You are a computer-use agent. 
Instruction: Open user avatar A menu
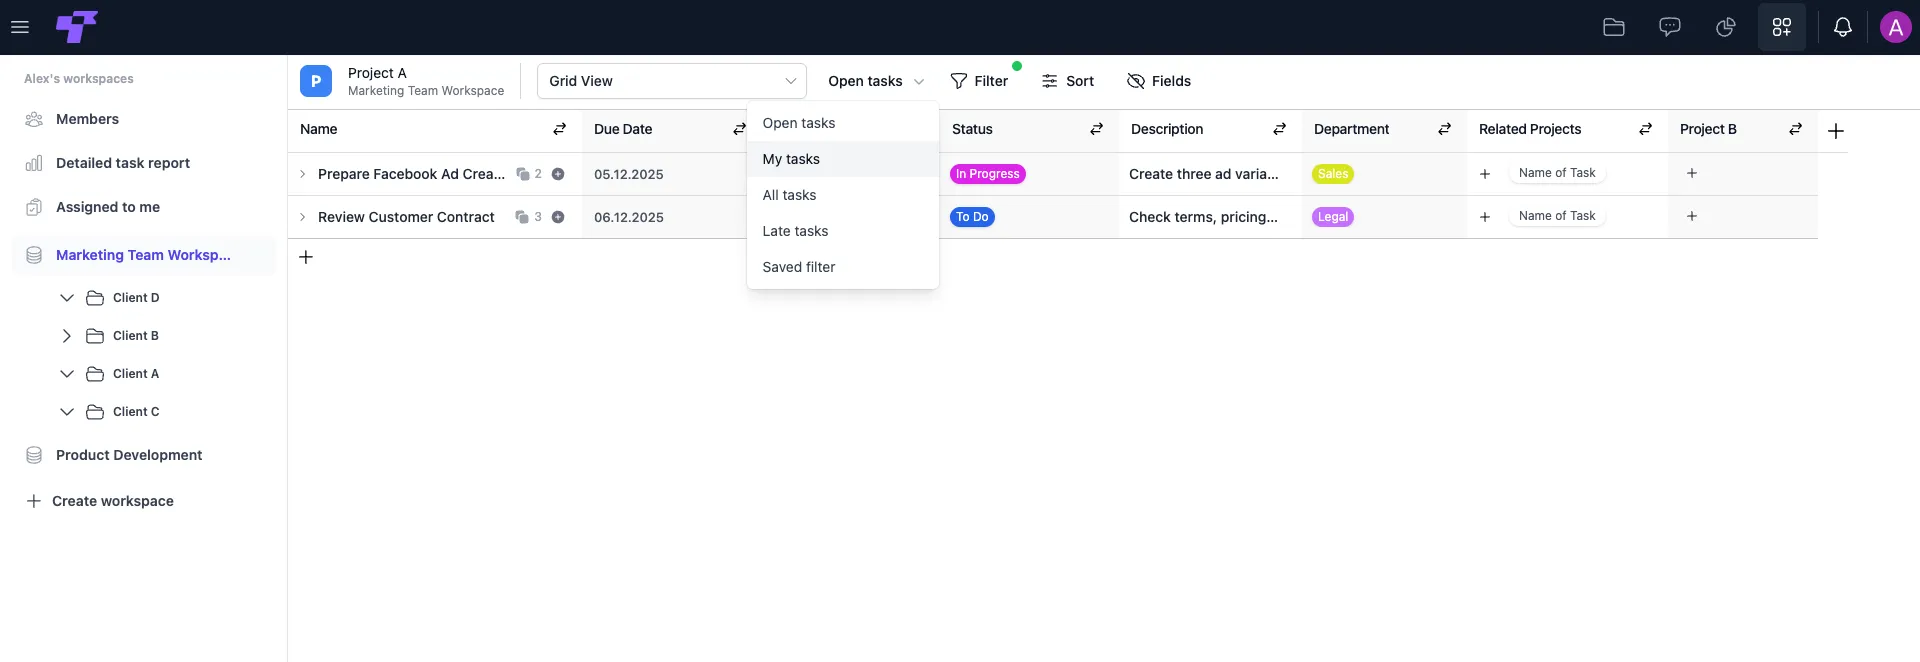(1895, 27)
